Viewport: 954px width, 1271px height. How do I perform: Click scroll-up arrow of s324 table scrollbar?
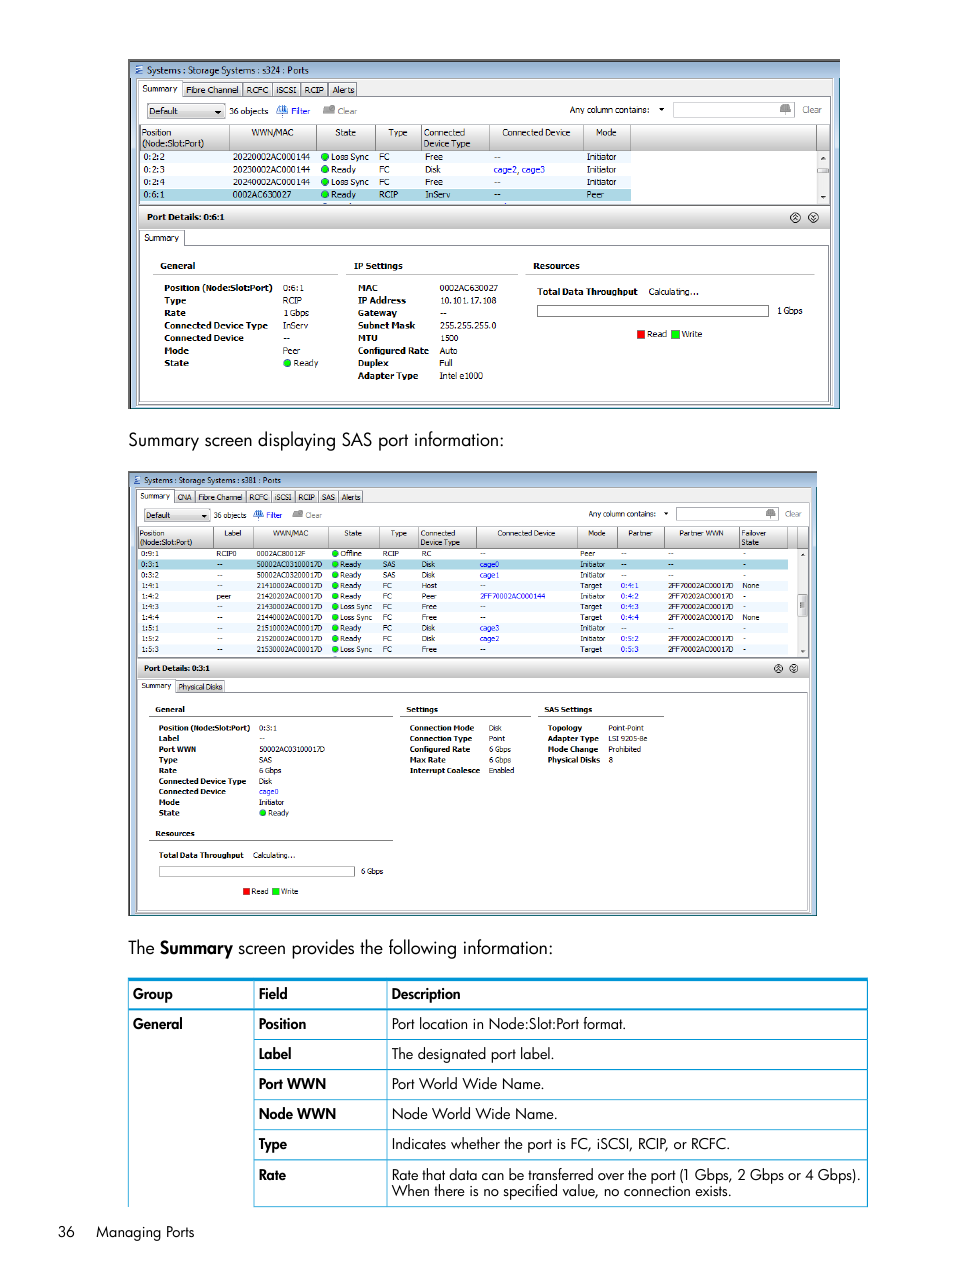[x=823, y=158]
